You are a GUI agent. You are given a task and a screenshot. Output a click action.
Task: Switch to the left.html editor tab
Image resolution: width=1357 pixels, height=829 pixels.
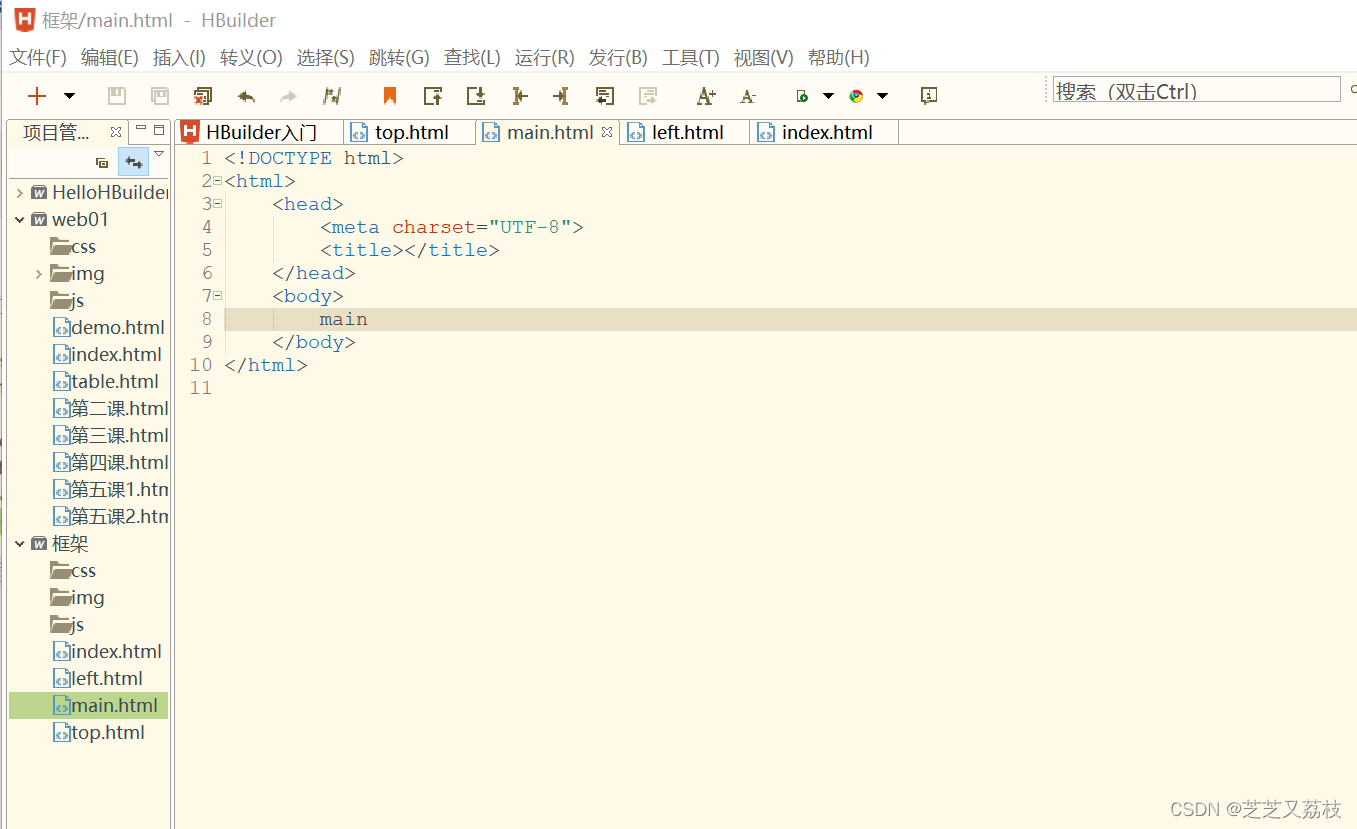tap(686, 132)
